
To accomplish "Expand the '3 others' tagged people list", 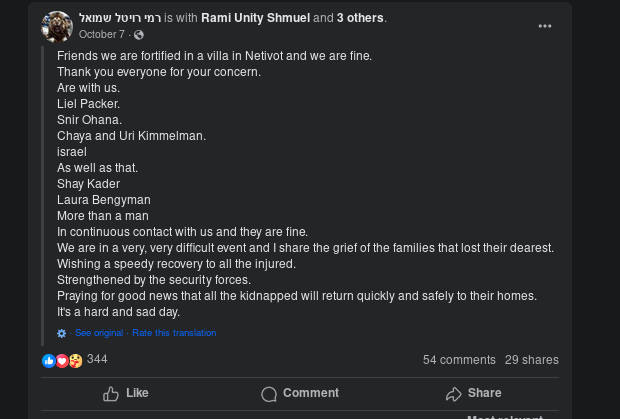I will click(360, 18).
